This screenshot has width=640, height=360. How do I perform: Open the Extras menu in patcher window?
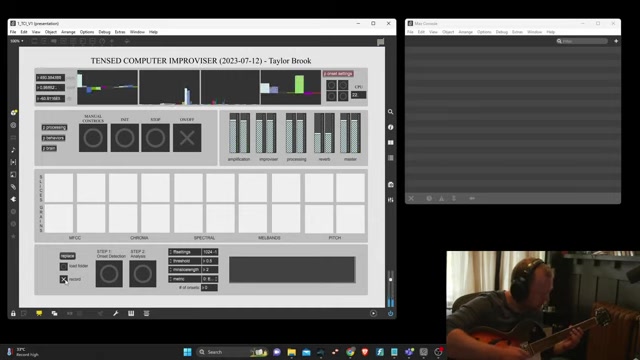120,32
